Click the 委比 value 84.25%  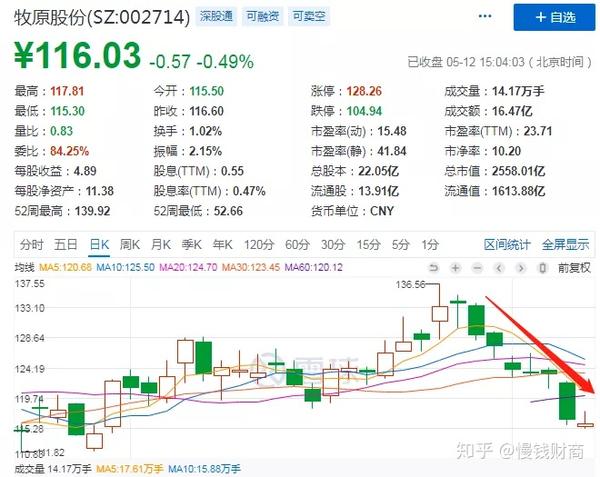[70, 151]
